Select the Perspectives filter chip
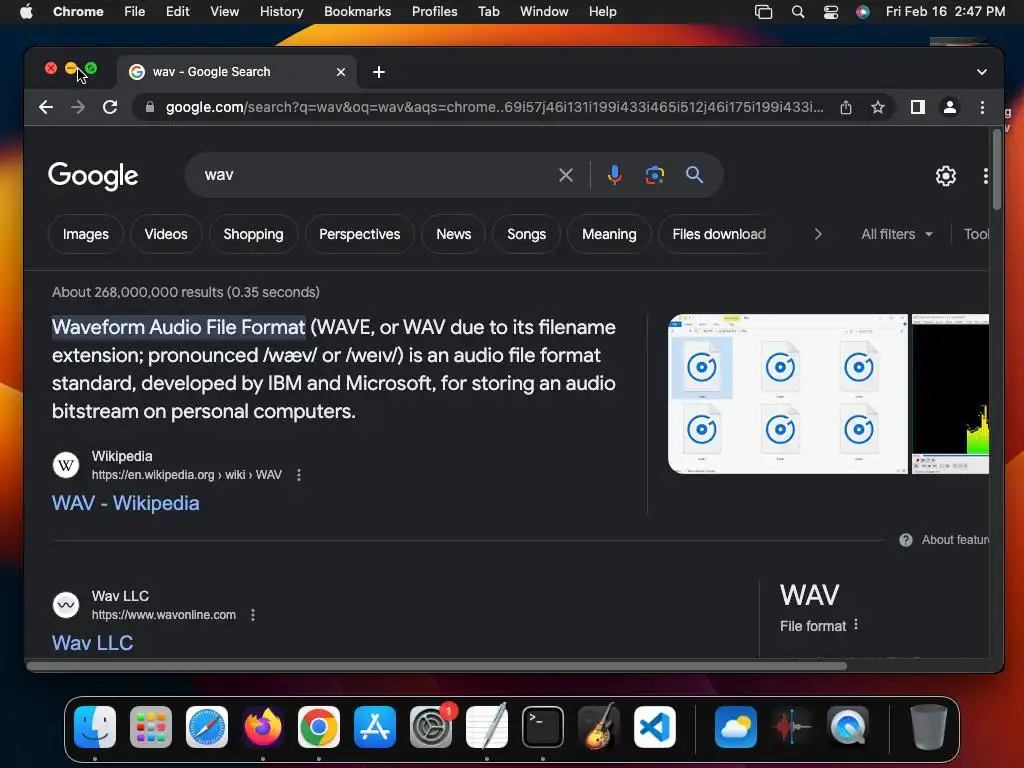The image size is (1024, 768). tap(360, 234)
